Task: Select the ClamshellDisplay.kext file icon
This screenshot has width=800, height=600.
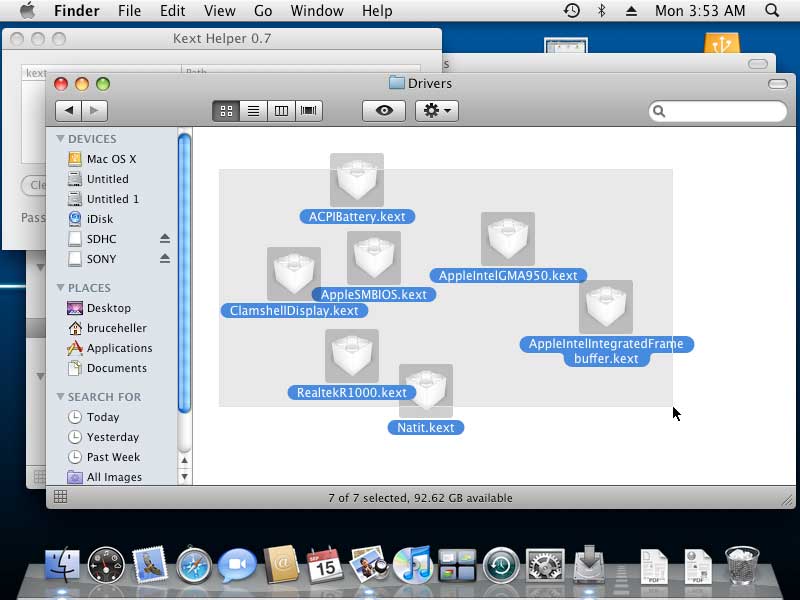Action: [294, 274]
